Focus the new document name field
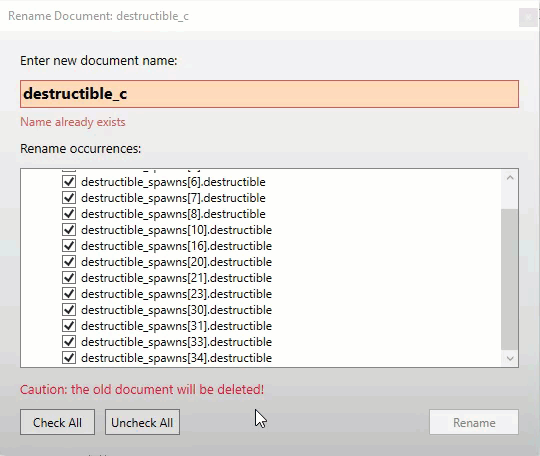This screenshot has height=456, width=540. (269, 94)
